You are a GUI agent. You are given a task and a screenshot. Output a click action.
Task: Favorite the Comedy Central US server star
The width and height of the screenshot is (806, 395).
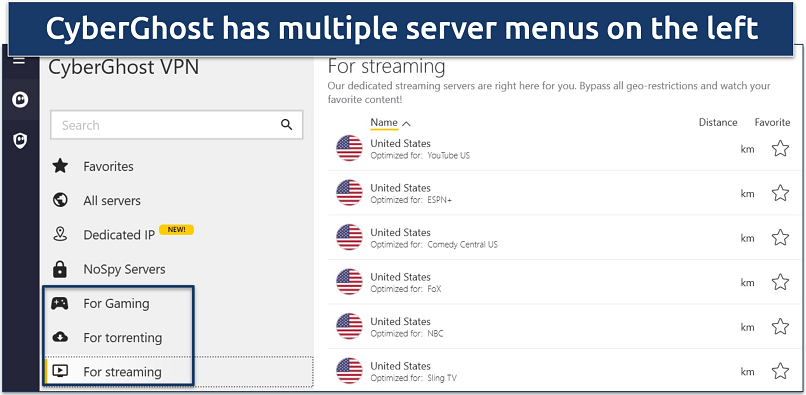coord(780,238)
